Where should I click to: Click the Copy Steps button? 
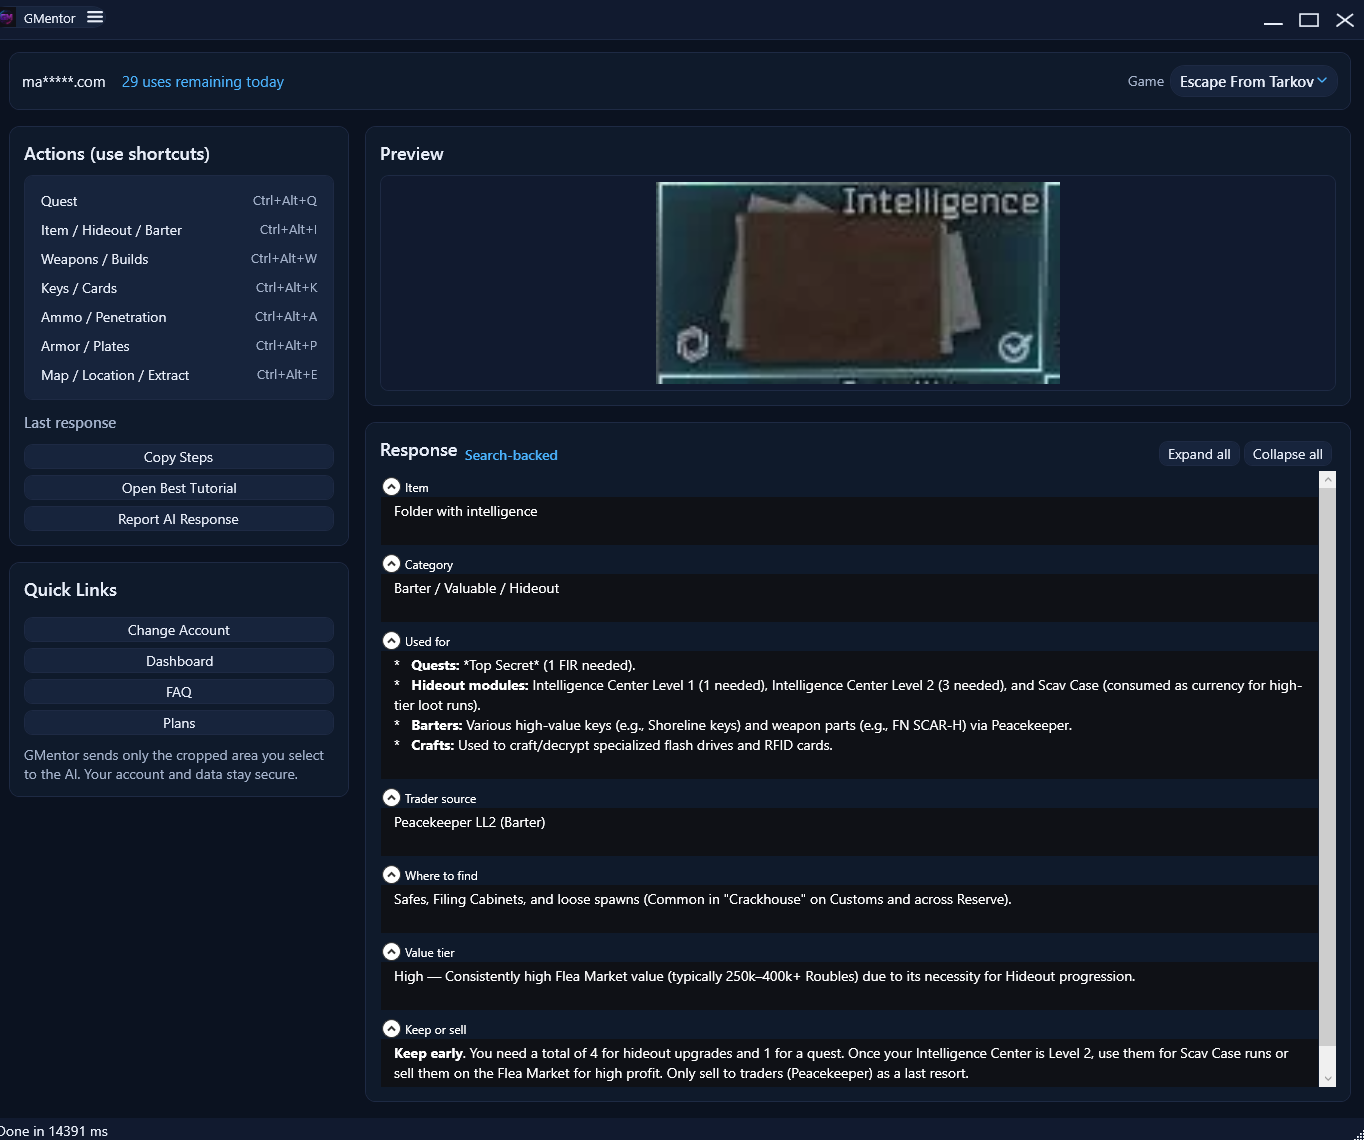[x=178, y=456]
